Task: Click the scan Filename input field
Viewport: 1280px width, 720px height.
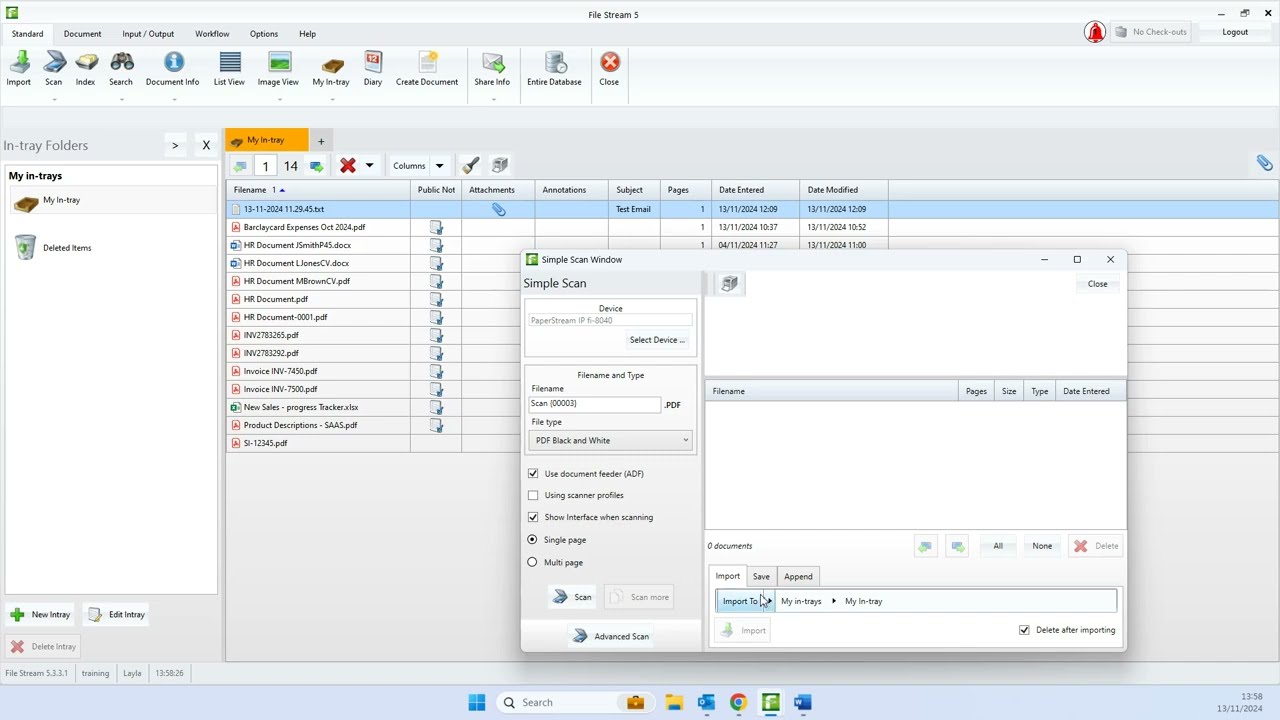Action: (x=595, y=404)
